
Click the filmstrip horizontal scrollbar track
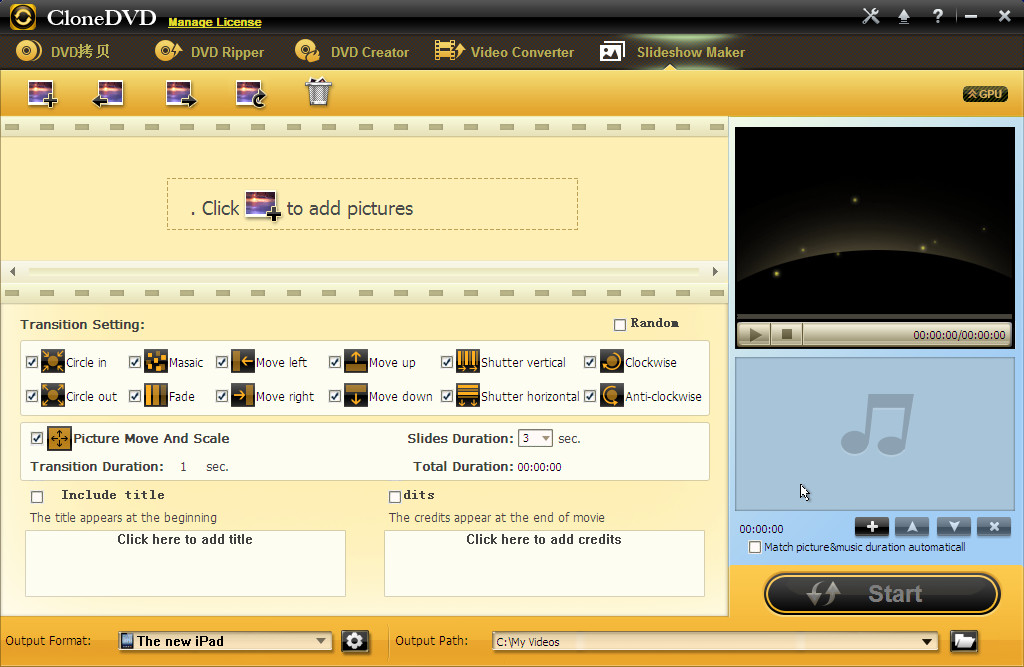click(x=364, y=271)
